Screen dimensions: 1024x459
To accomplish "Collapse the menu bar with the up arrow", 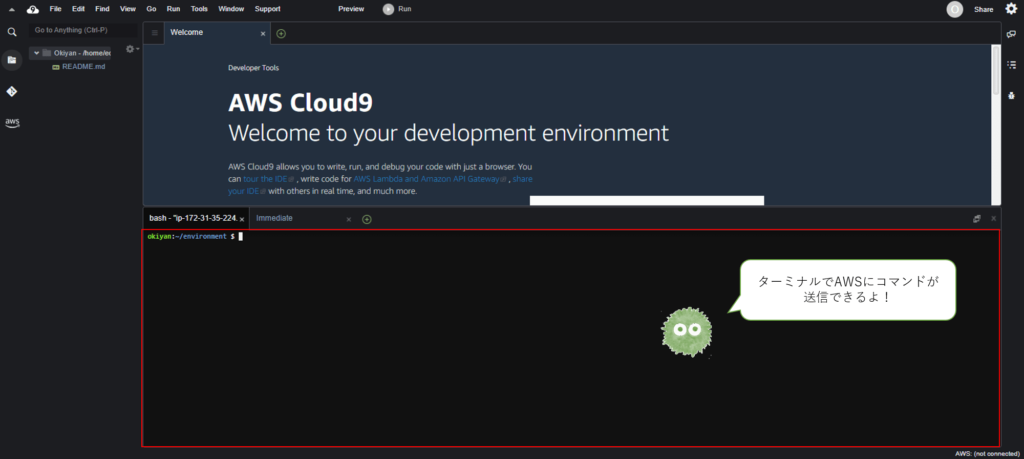I will [x=11, y=9].
